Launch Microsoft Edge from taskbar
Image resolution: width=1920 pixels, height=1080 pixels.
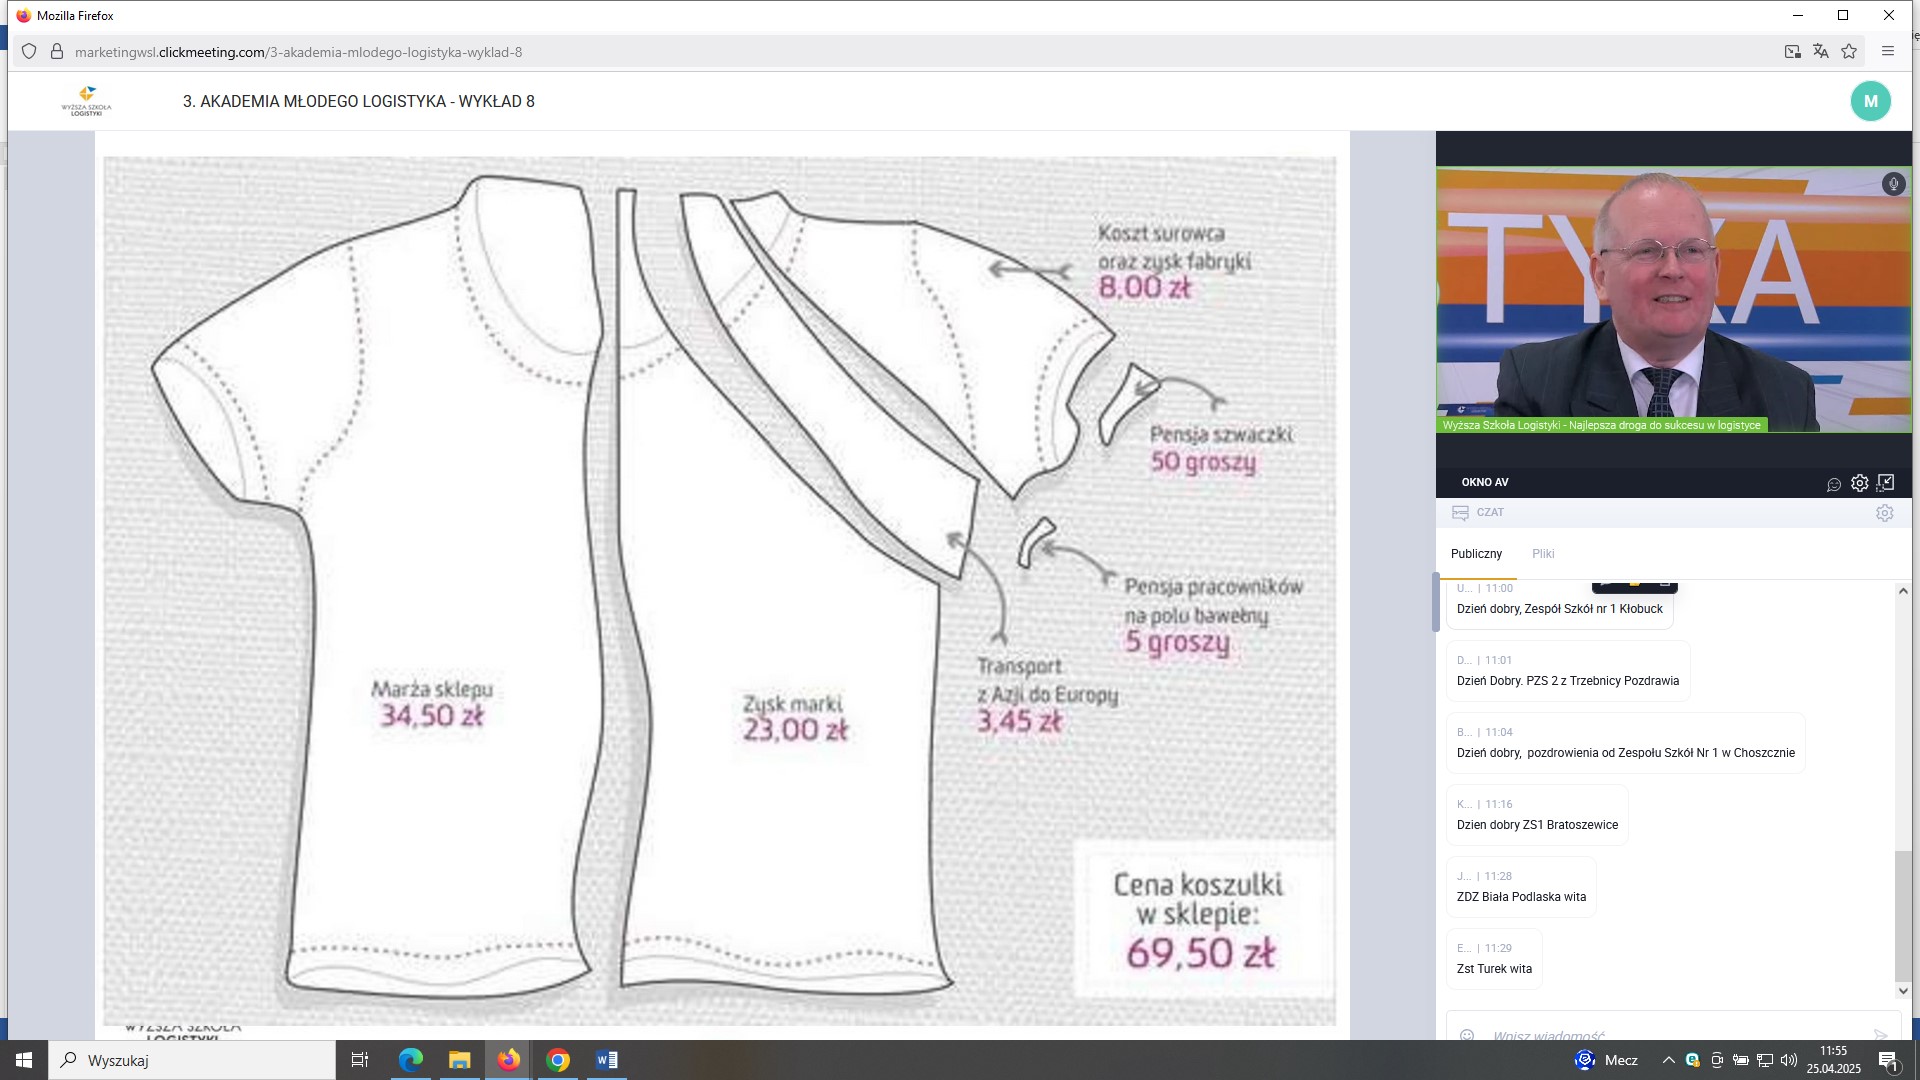411,1060
